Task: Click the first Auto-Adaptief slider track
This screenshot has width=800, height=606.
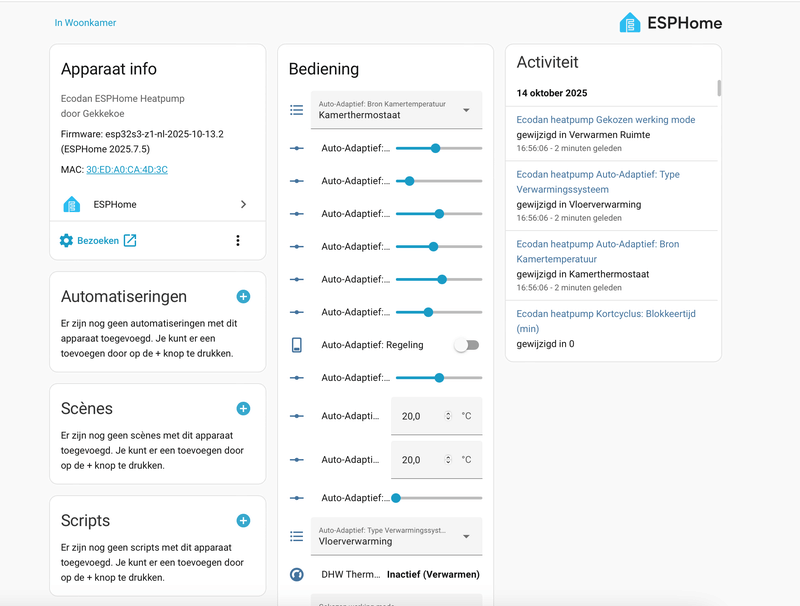Action: [439, 148]
